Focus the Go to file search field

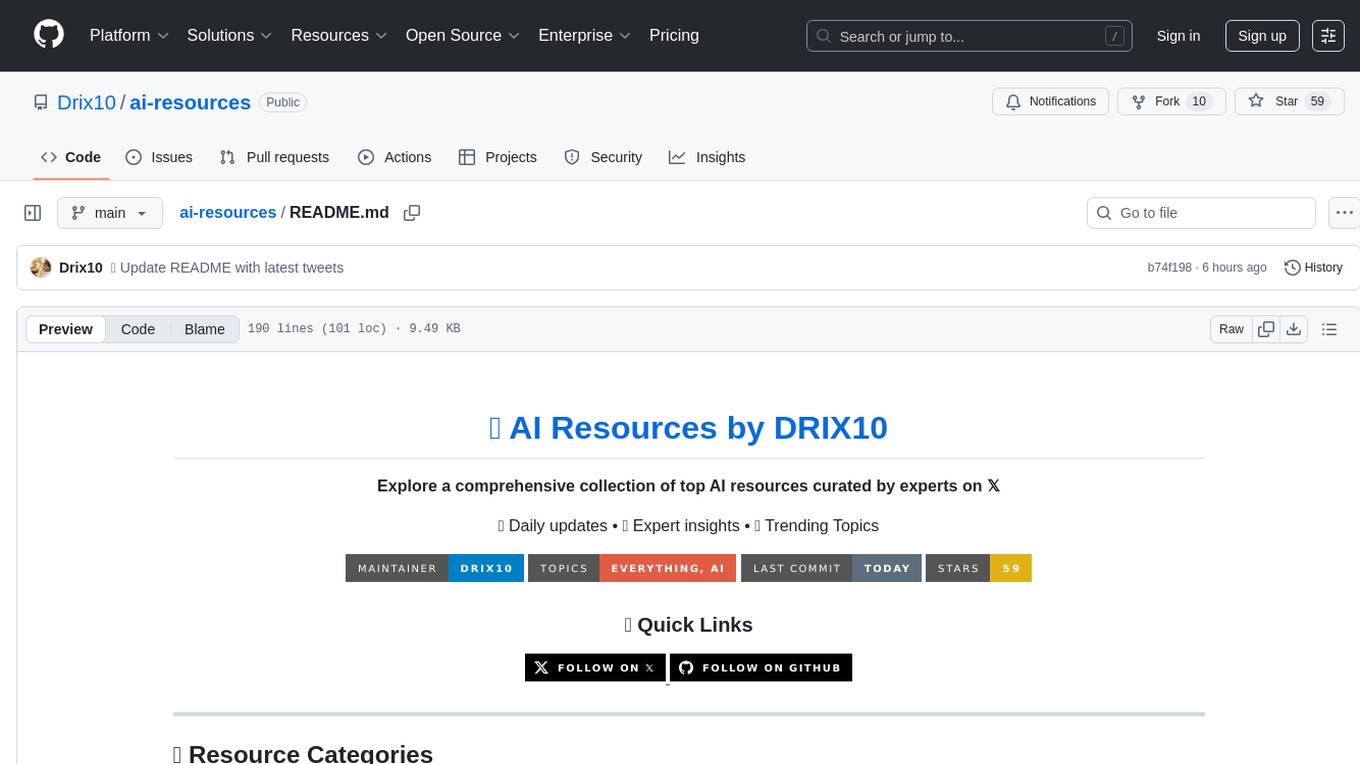[1201, 213]
